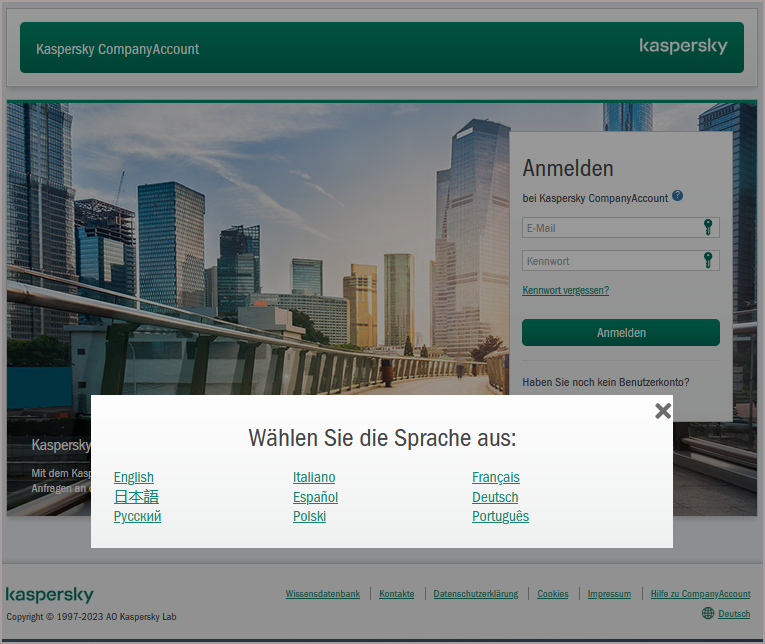
Task: Open Kennwort vergessen link
Action: (565, 290)
